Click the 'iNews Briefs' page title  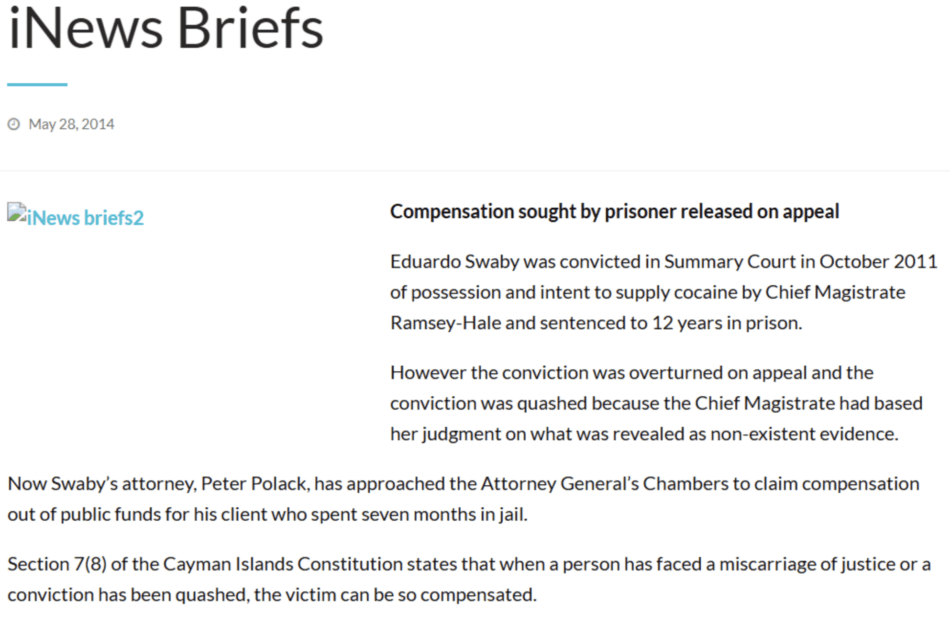pos(166,29)
